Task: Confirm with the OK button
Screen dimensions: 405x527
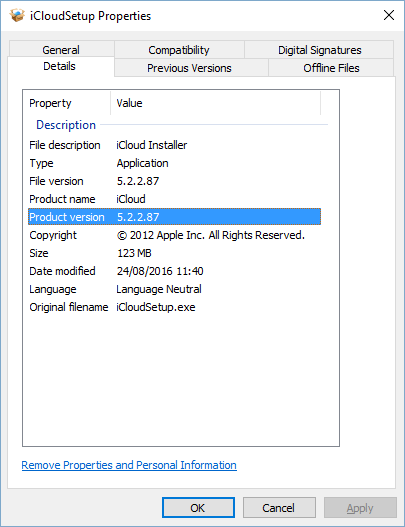Action: pyautogui.click(x=198, y=508)
